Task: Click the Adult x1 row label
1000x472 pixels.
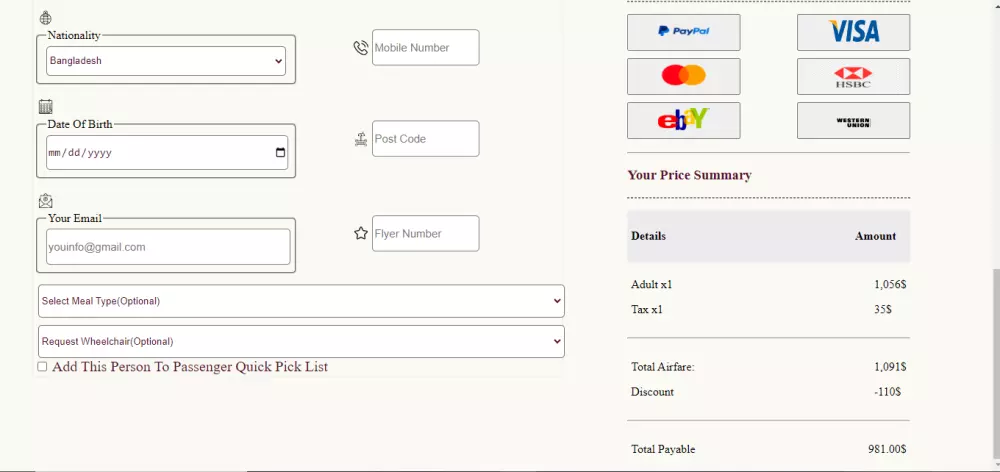Action: 651,284
